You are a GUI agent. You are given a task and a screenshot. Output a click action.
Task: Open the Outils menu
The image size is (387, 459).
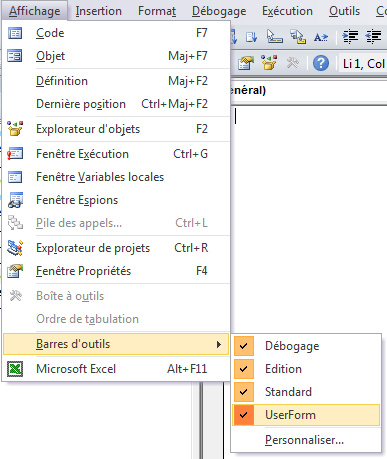(345, 11)
